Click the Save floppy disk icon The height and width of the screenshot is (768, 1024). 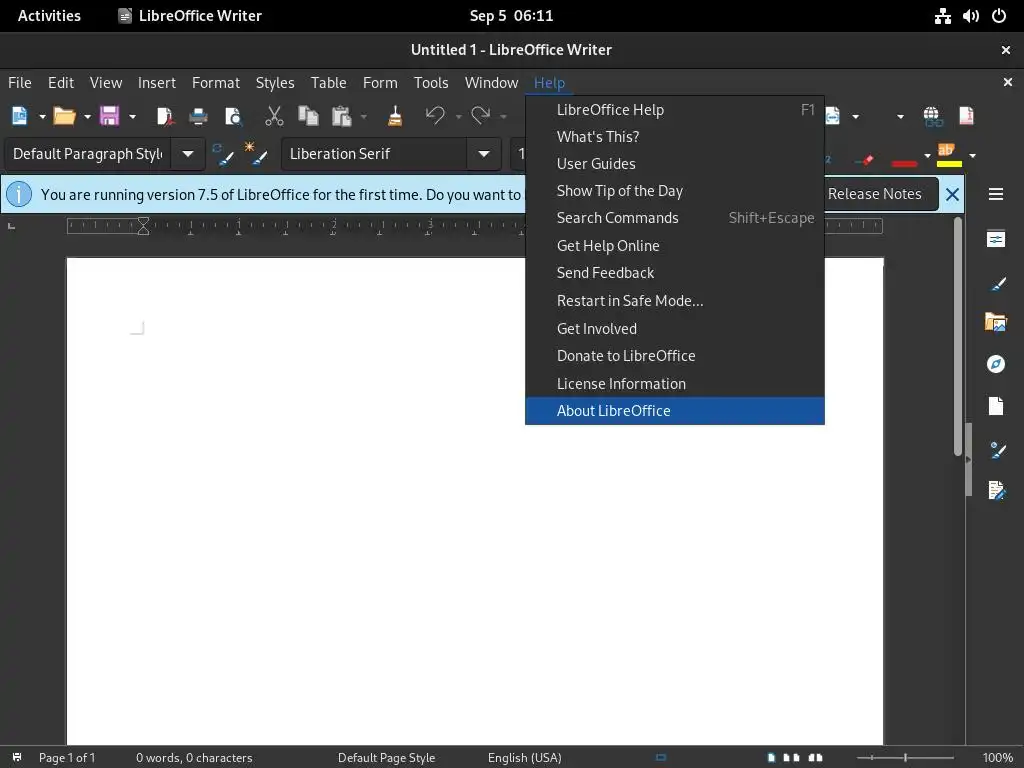(x=109, y=116)
